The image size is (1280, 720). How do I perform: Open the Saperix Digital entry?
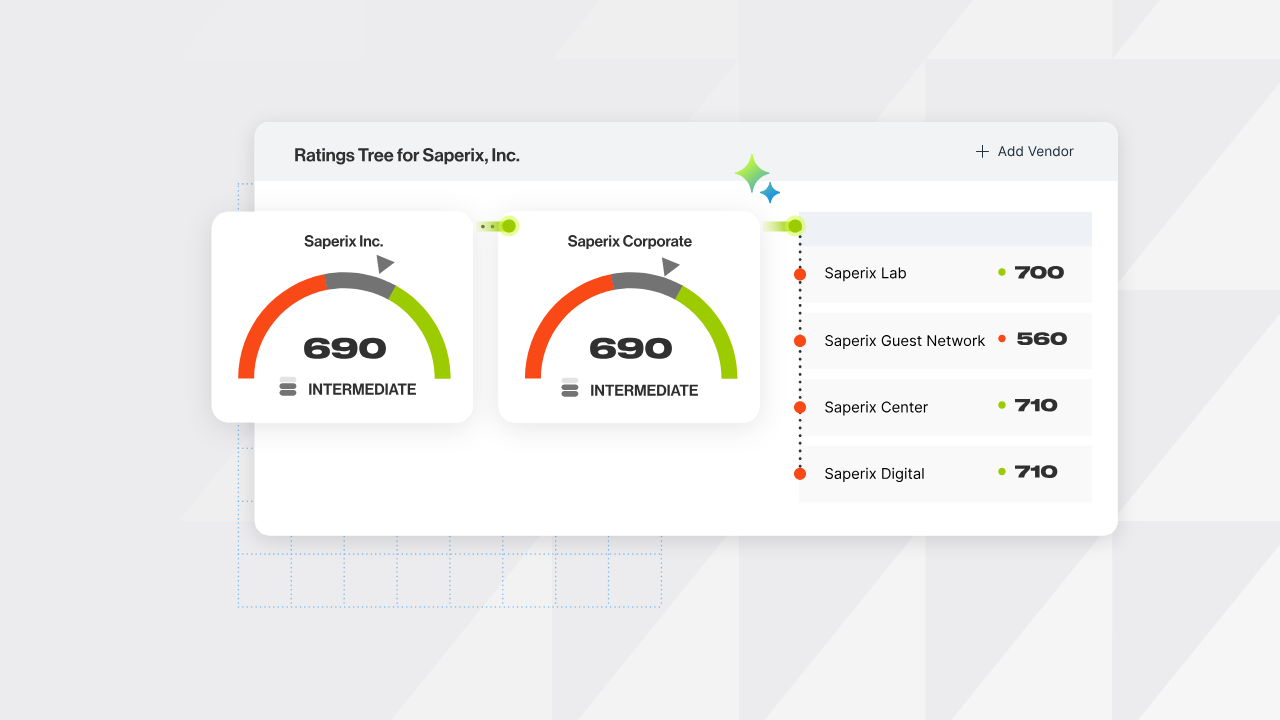945,473
